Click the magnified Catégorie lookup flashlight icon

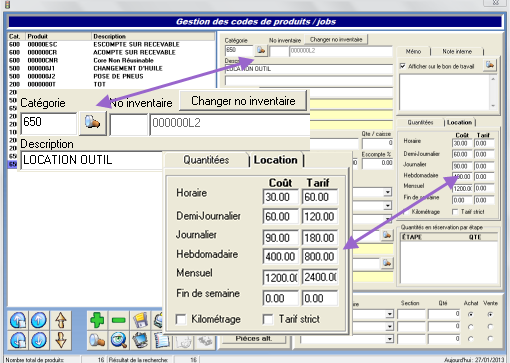click(x=92, y=123)
